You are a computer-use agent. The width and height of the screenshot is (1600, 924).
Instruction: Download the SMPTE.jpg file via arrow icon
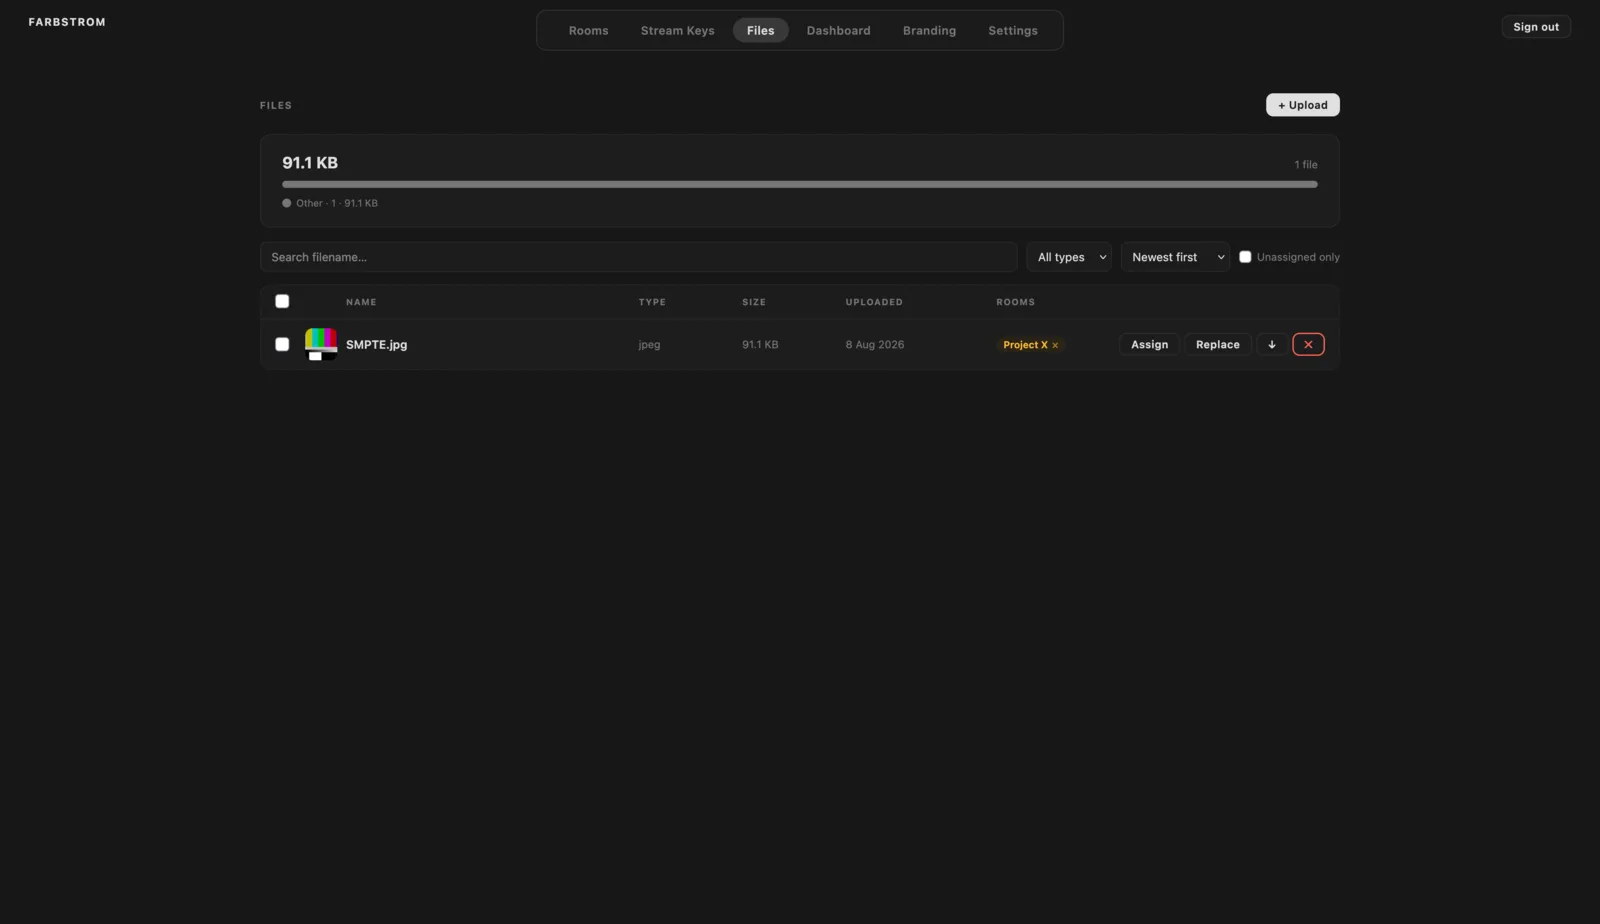1272,344
